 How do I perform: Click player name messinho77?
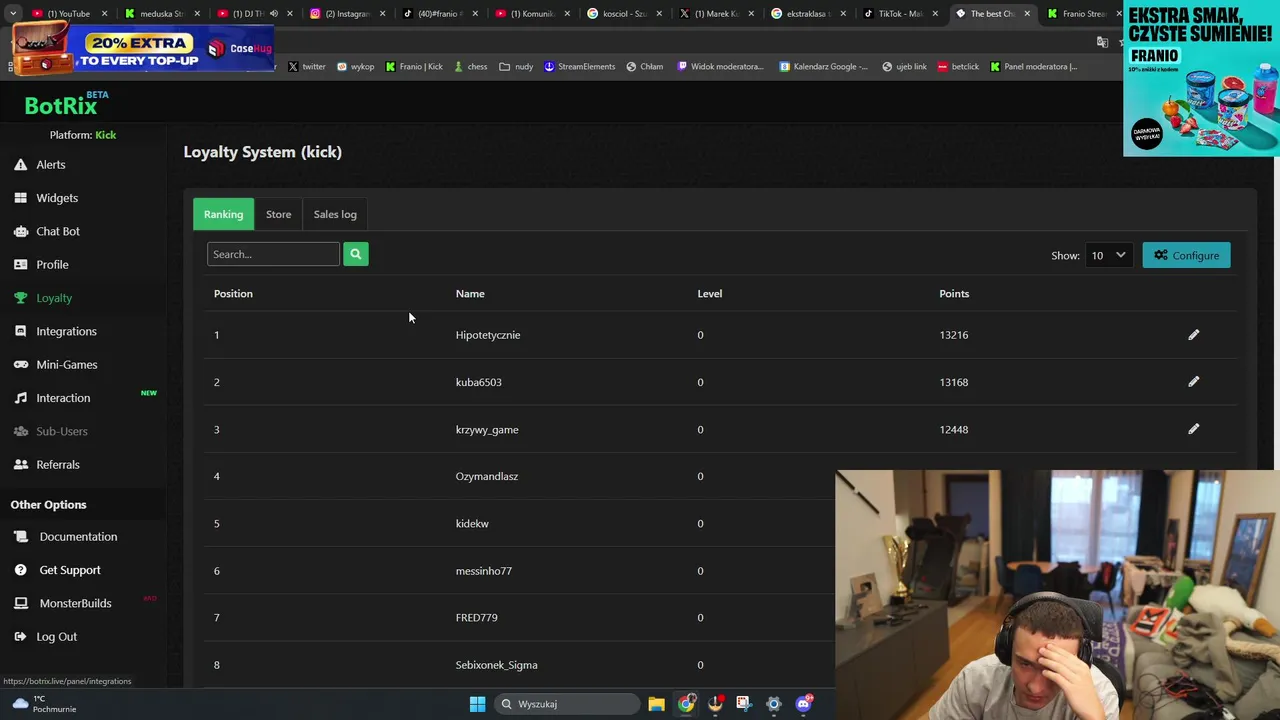pyautogui.click(x=484, y=571)
